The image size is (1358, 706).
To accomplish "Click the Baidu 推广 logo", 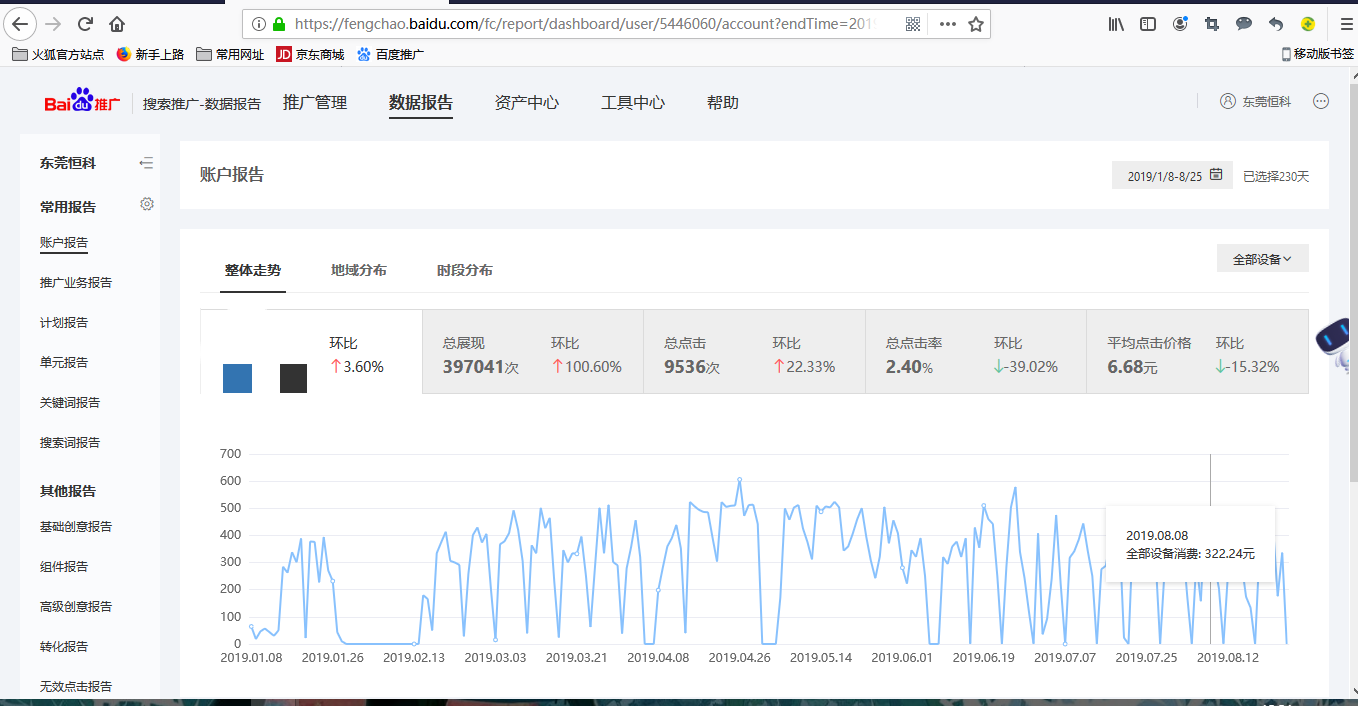I will (x=82, y=102).
